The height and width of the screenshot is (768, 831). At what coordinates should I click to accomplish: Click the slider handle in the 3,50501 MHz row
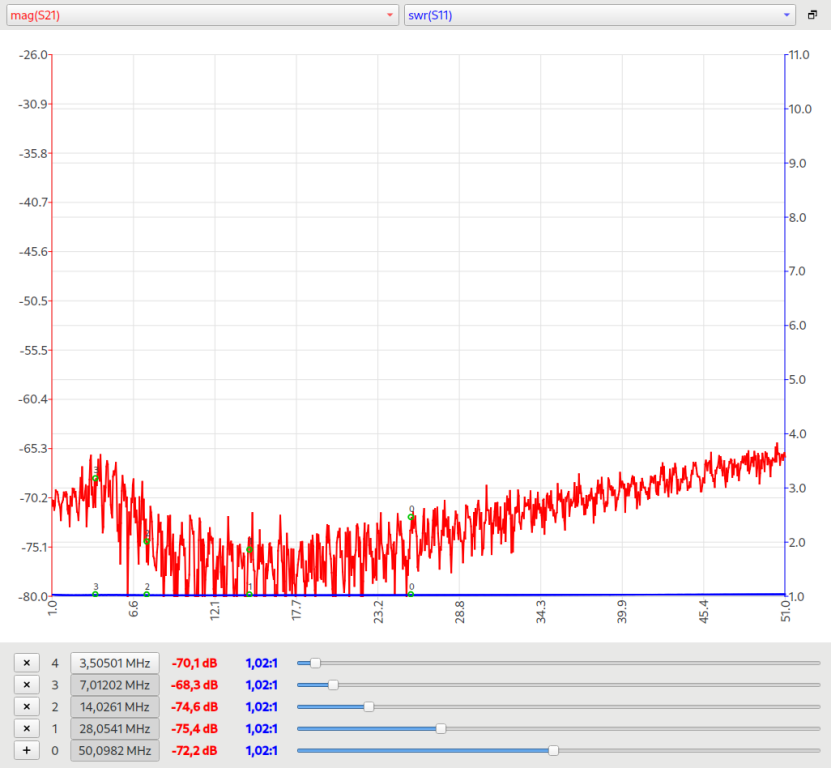[316, 663]
